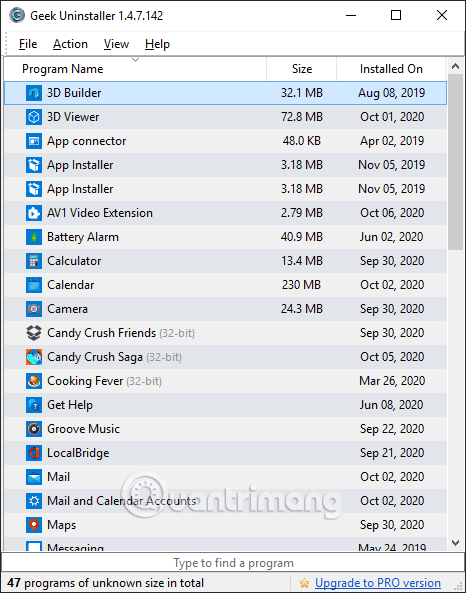Image resolution: width=466 pixels, height=593 pixels.
Task: Open the Action menu
Action: [70, 44]
